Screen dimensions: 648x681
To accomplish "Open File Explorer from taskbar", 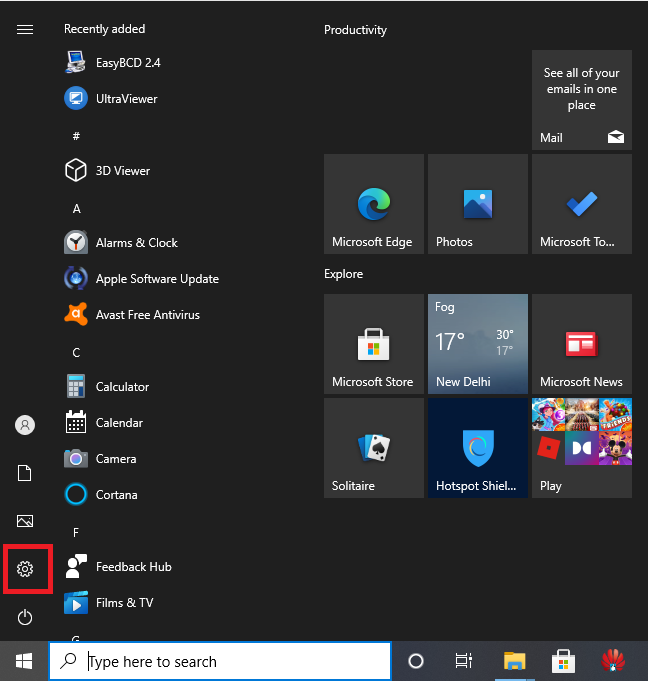I will pos(515,661).
